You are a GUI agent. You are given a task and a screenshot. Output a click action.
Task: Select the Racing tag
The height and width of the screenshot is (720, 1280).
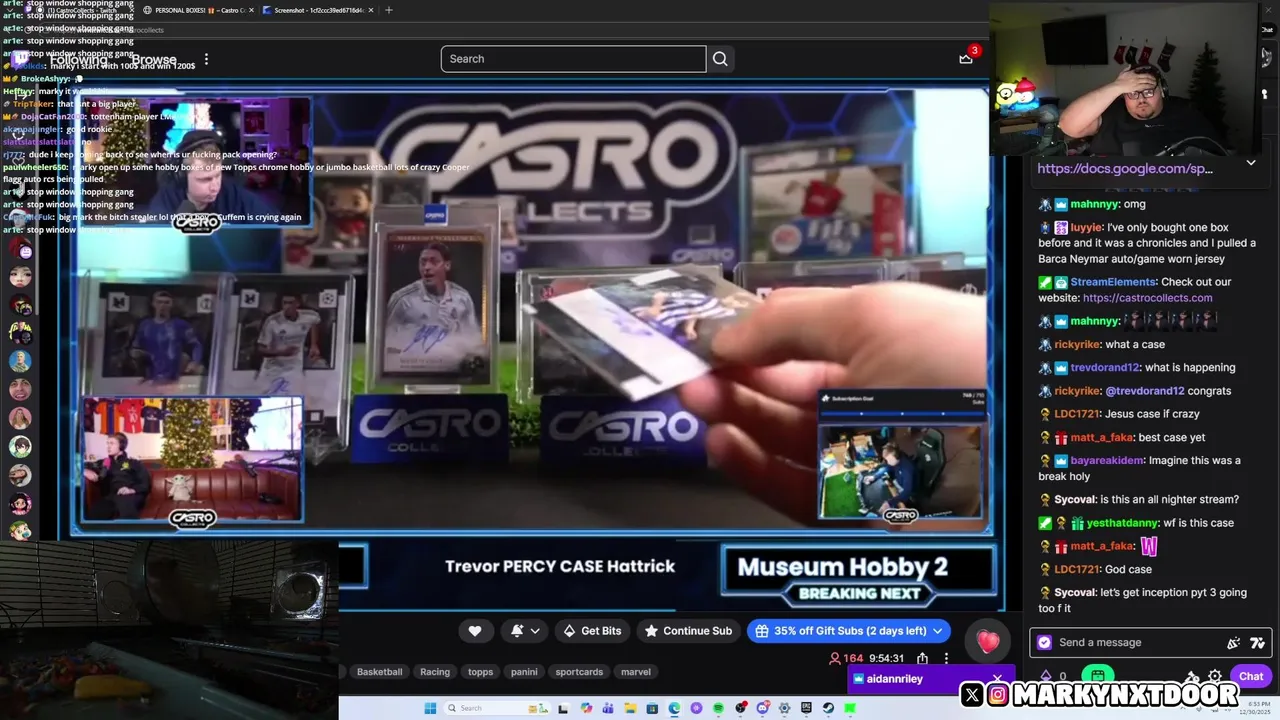click(435, 672)
